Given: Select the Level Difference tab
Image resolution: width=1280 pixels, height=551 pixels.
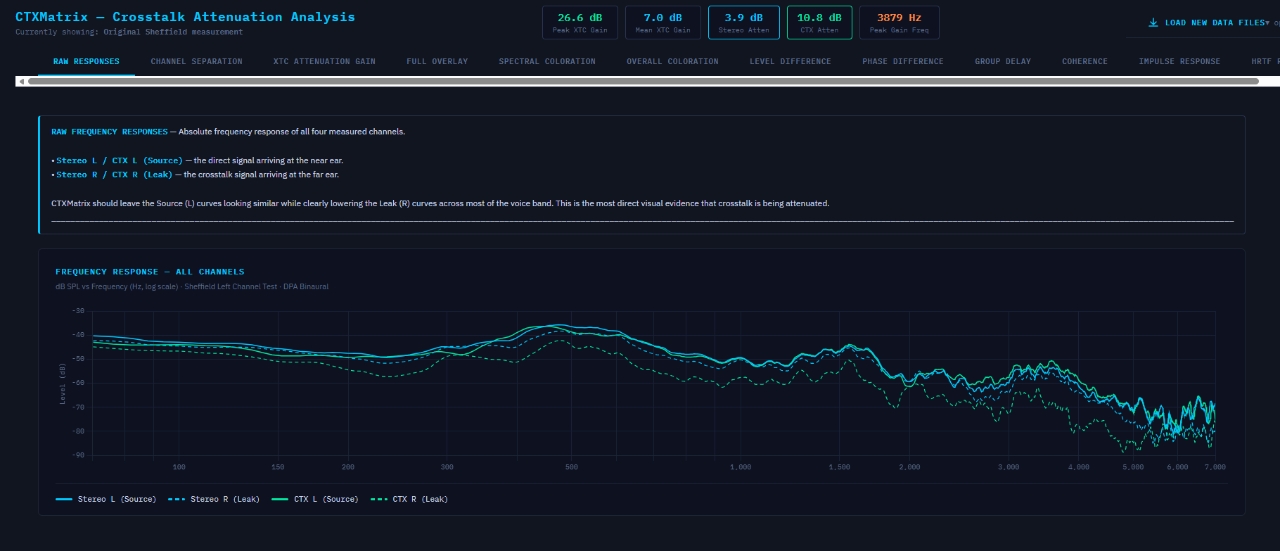Looking at the screenshot, I should (790, 61).
